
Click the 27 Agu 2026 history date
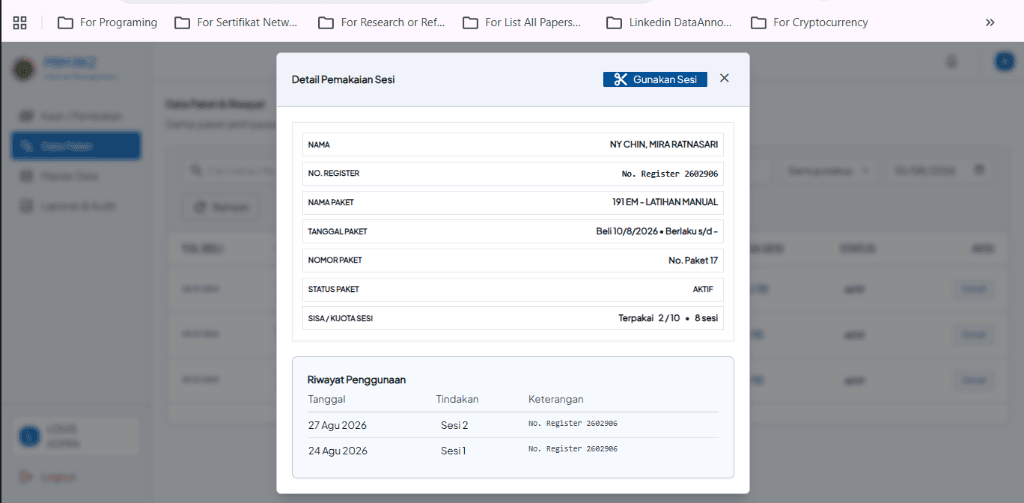click(337, 425)
